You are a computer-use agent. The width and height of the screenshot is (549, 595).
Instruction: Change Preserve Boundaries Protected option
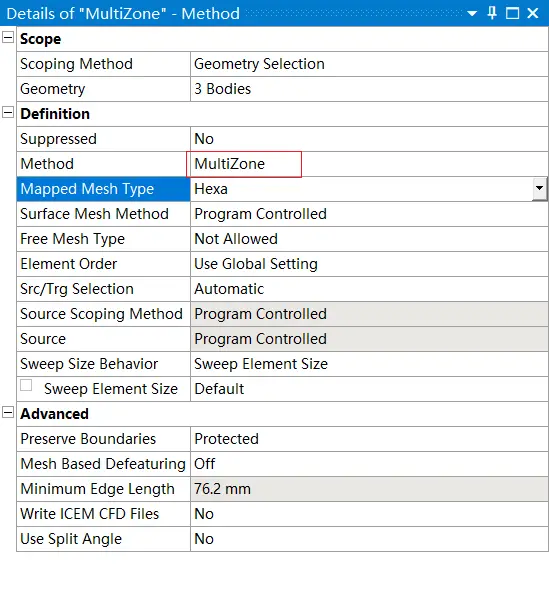pyautogui.click(x=369, y=439)
